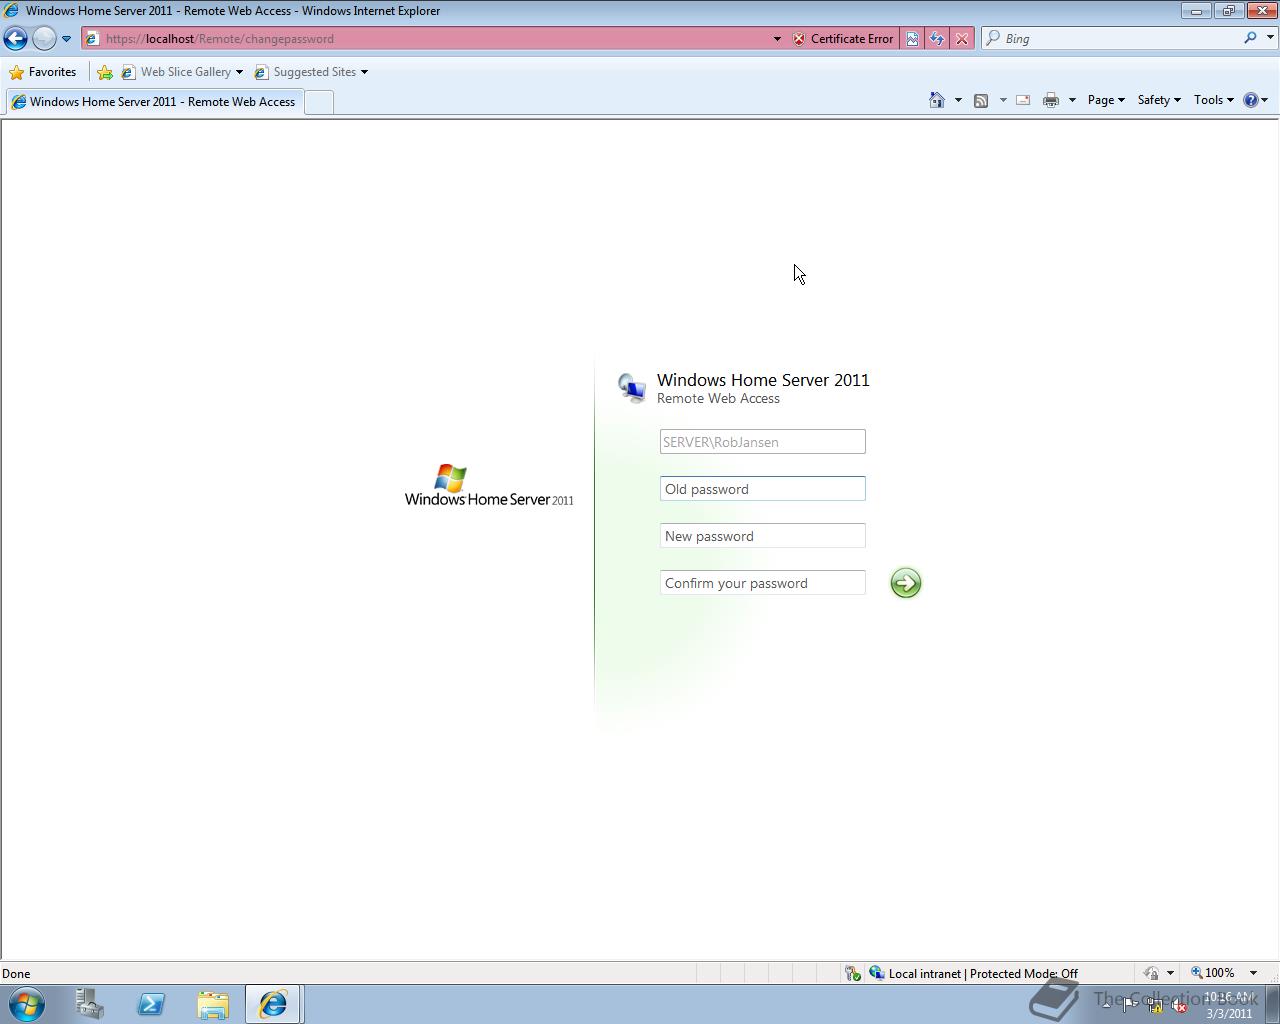Open the Favorites center
This screenshot has height=1024, width=1280.
(43, 72)
